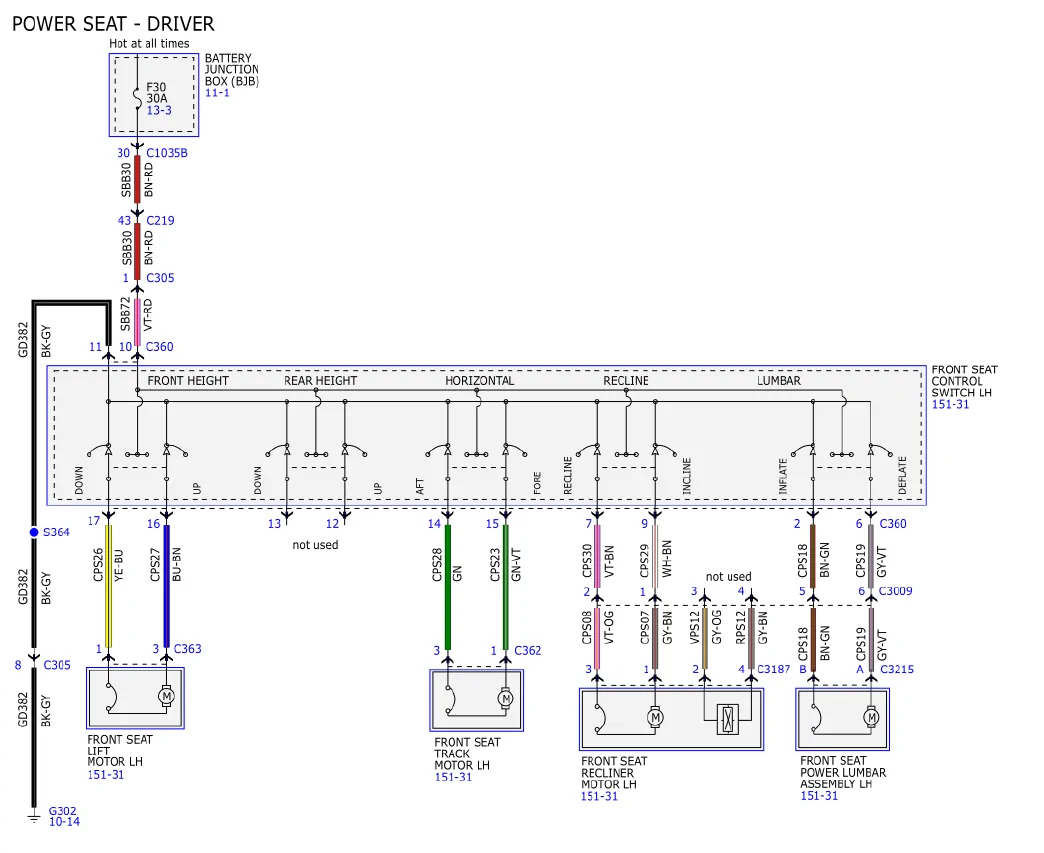Click the 'CPS23 GN-VT' wire label
Screen dimensions: 1044x853
click(x=505, y=565)
